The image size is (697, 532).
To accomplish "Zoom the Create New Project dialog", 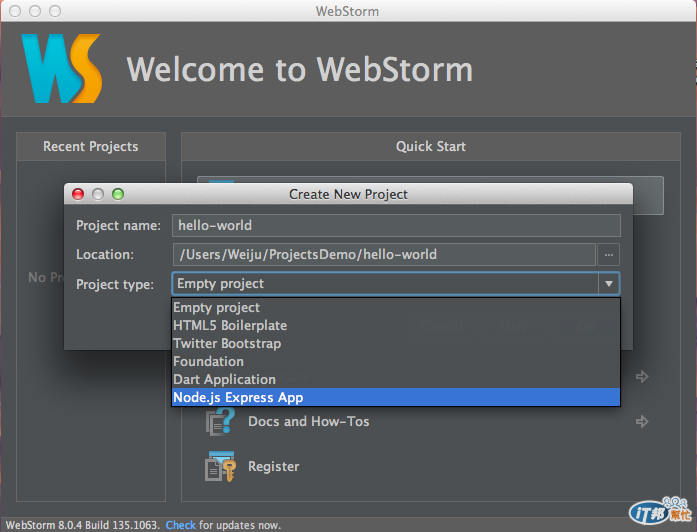I will tap(118, 194).
